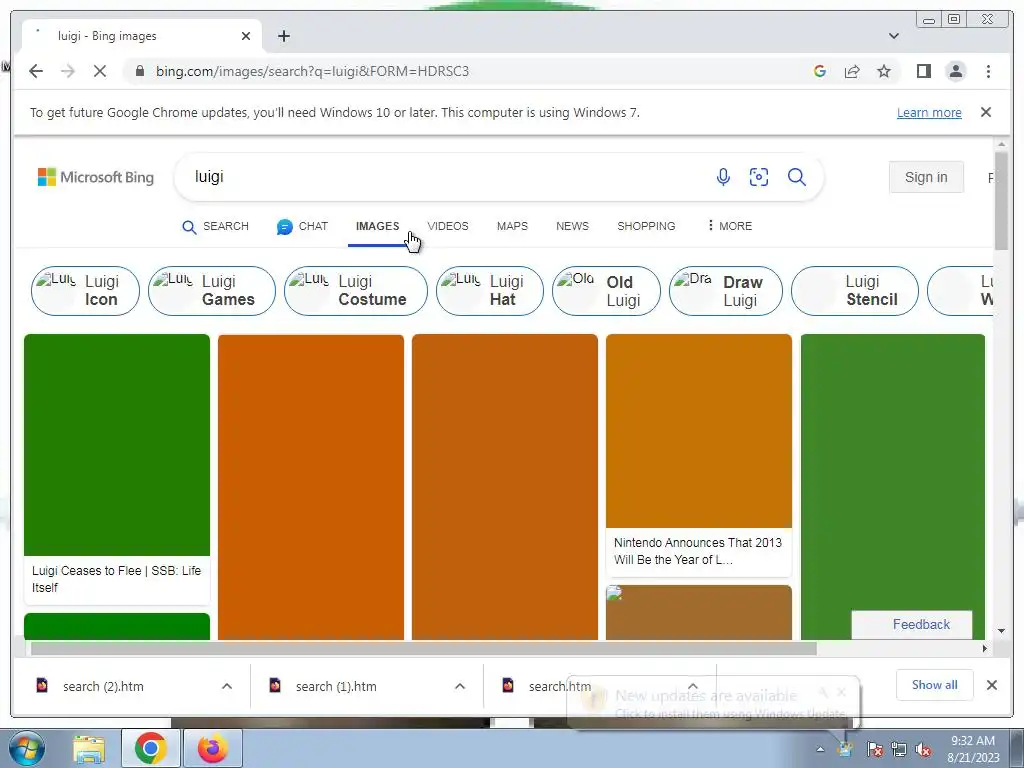
Task: Click the scroll right arrow
Action: point(985,648)
